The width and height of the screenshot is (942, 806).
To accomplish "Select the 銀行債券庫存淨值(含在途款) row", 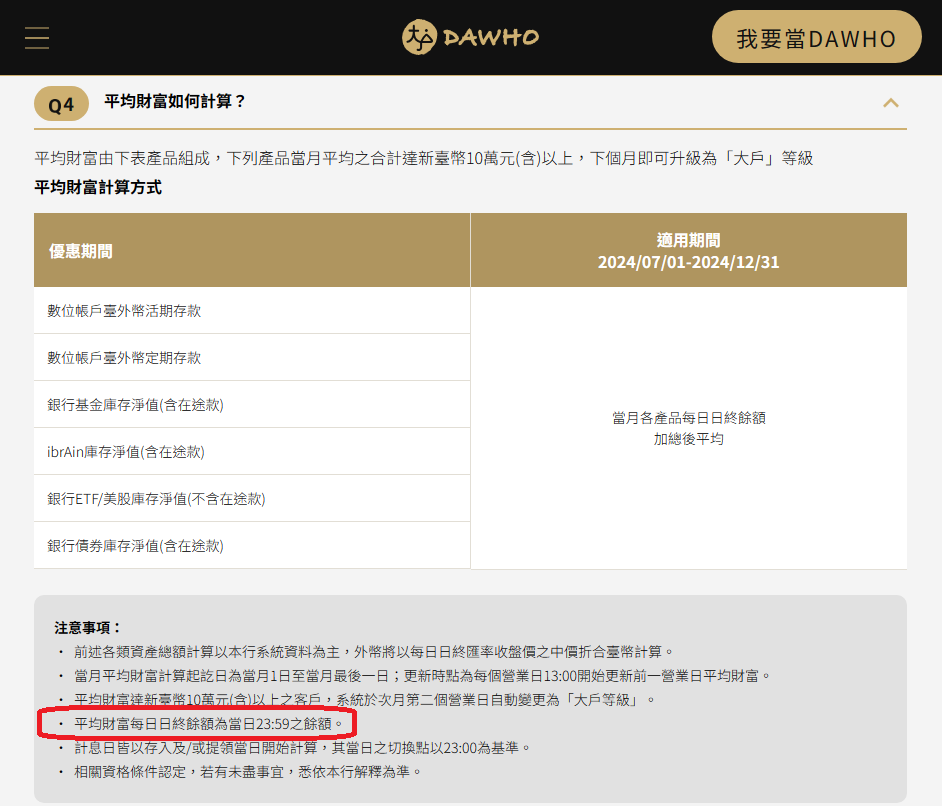I will (135, 546).
